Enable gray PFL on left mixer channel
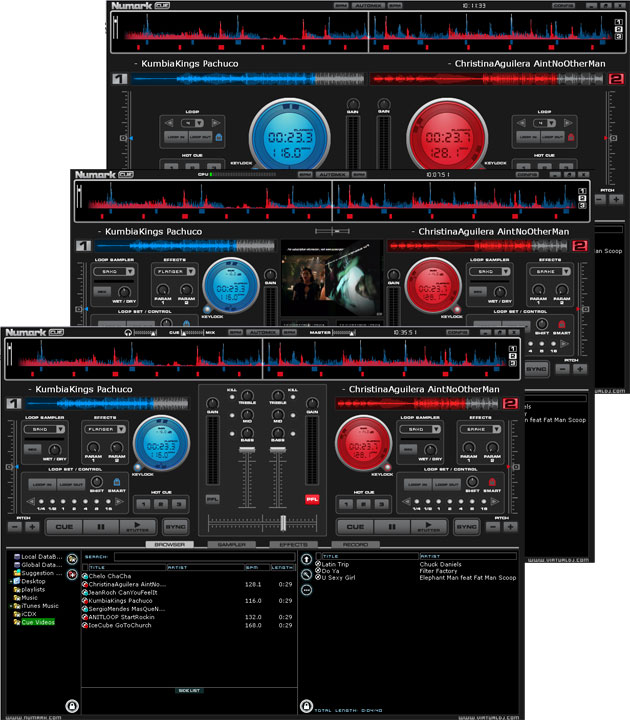The height and width of the screenshot is (720, 630). (x=213, y=499)
